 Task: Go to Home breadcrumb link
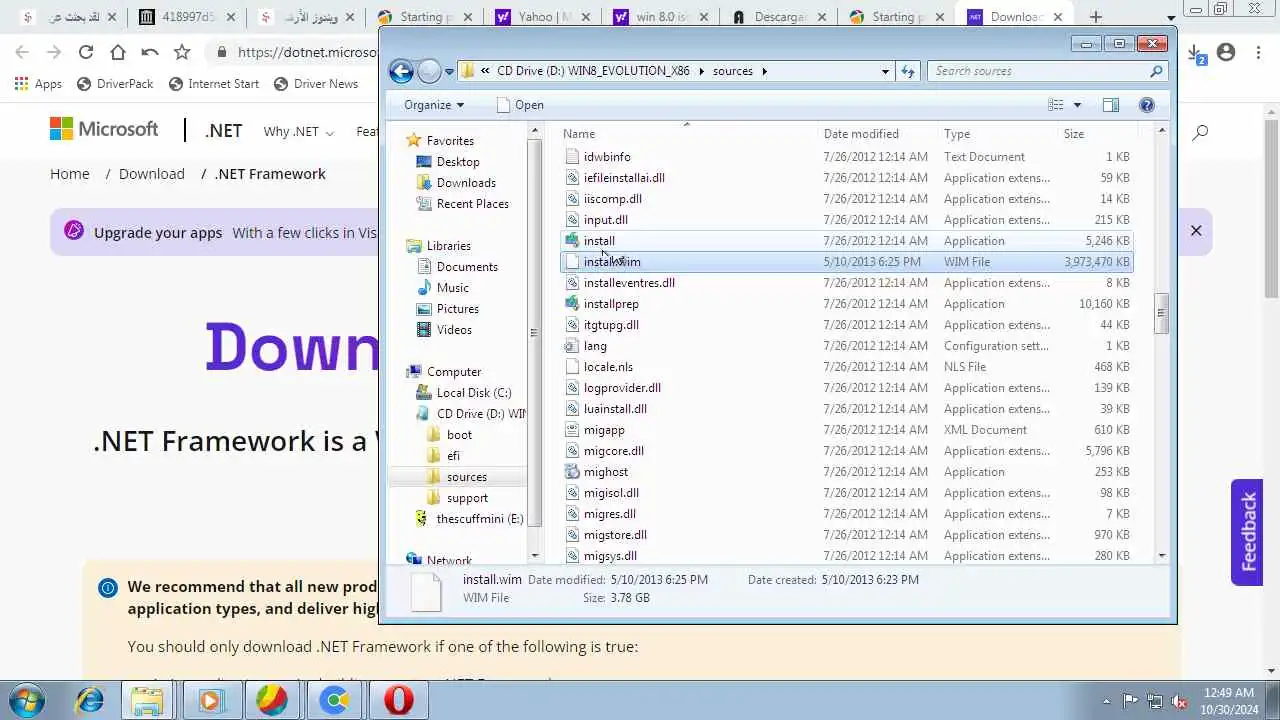pyautogui.click(x=70, y=174)
